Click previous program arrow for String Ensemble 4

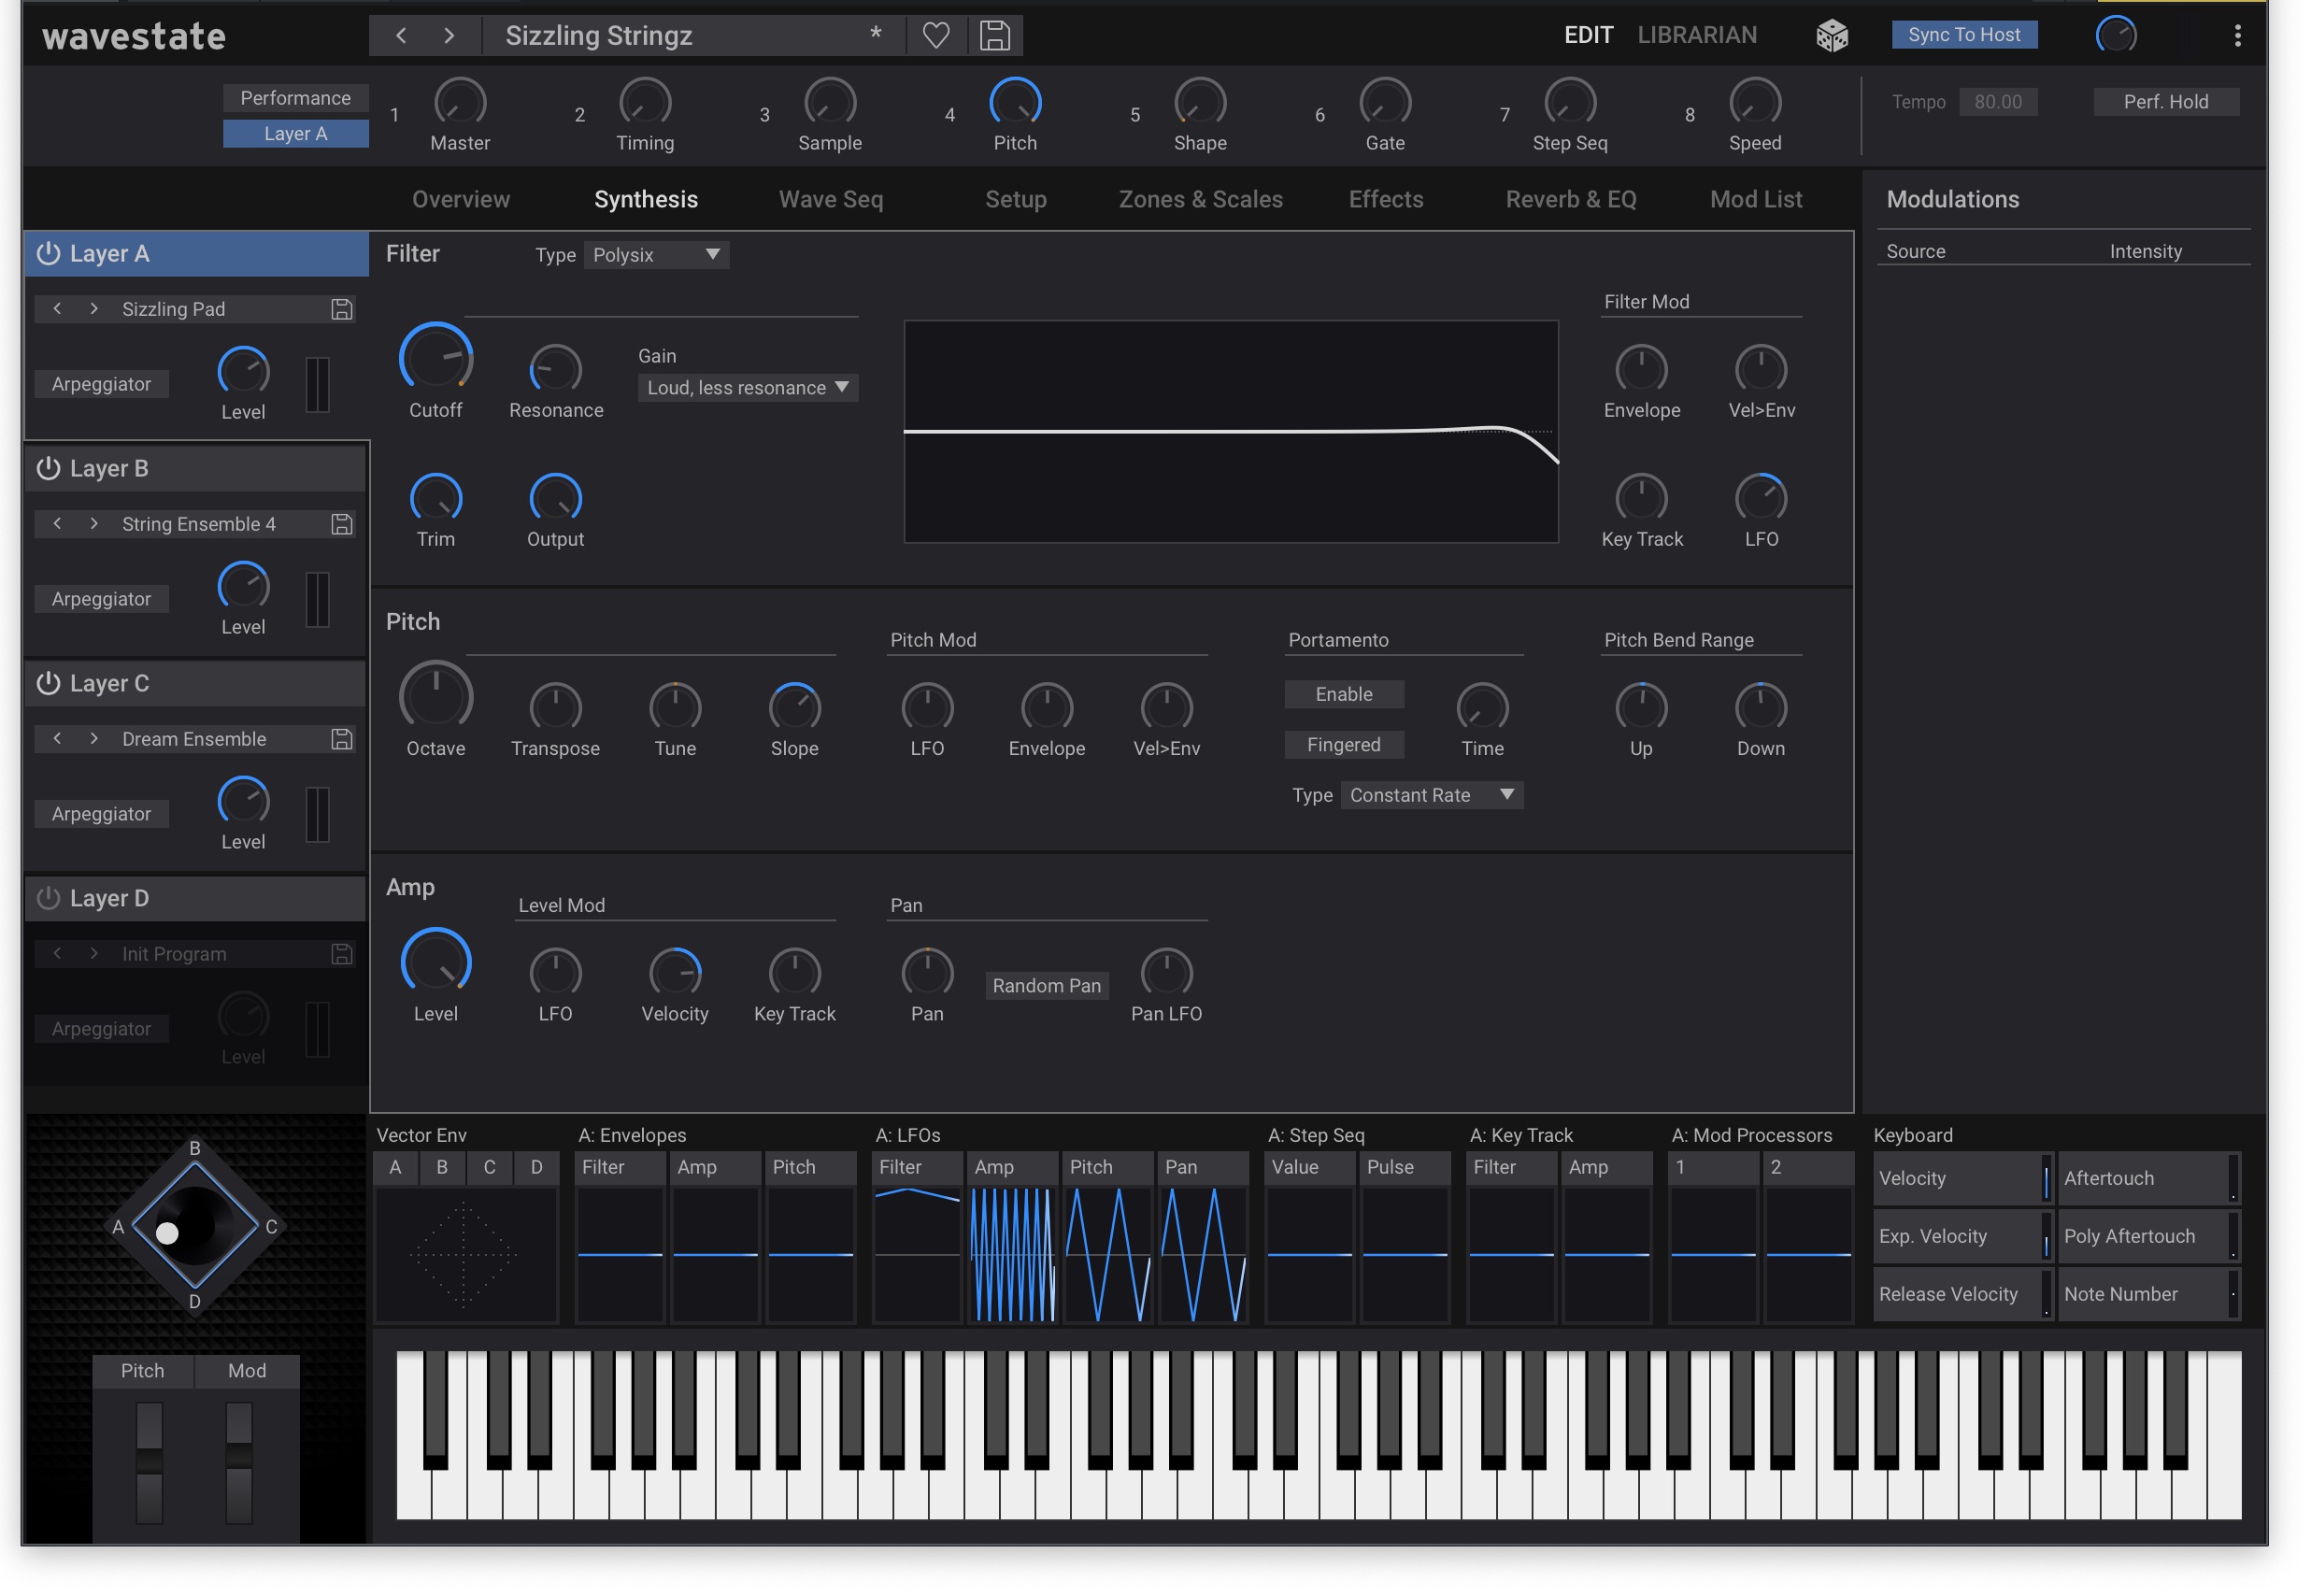[x=58, y=524]
